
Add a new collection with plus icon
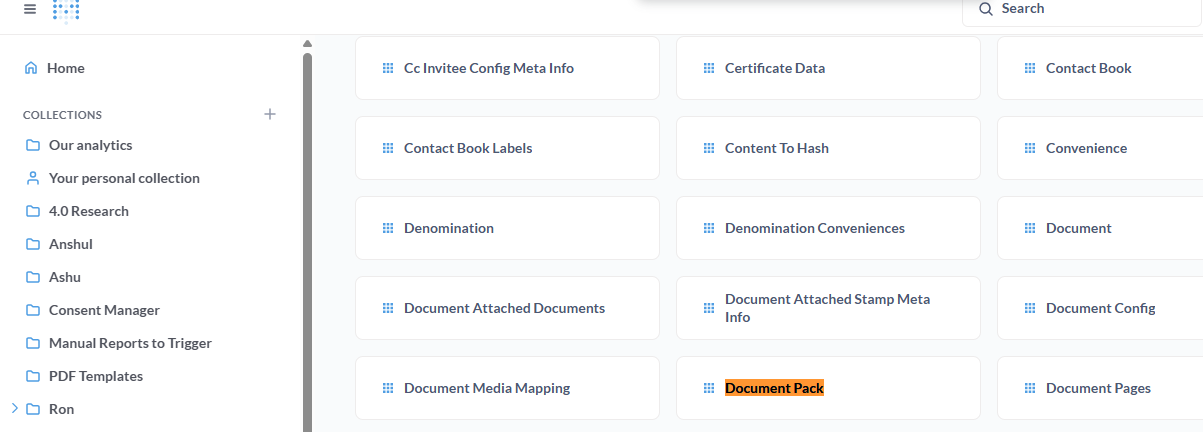[x=269, y=114]
